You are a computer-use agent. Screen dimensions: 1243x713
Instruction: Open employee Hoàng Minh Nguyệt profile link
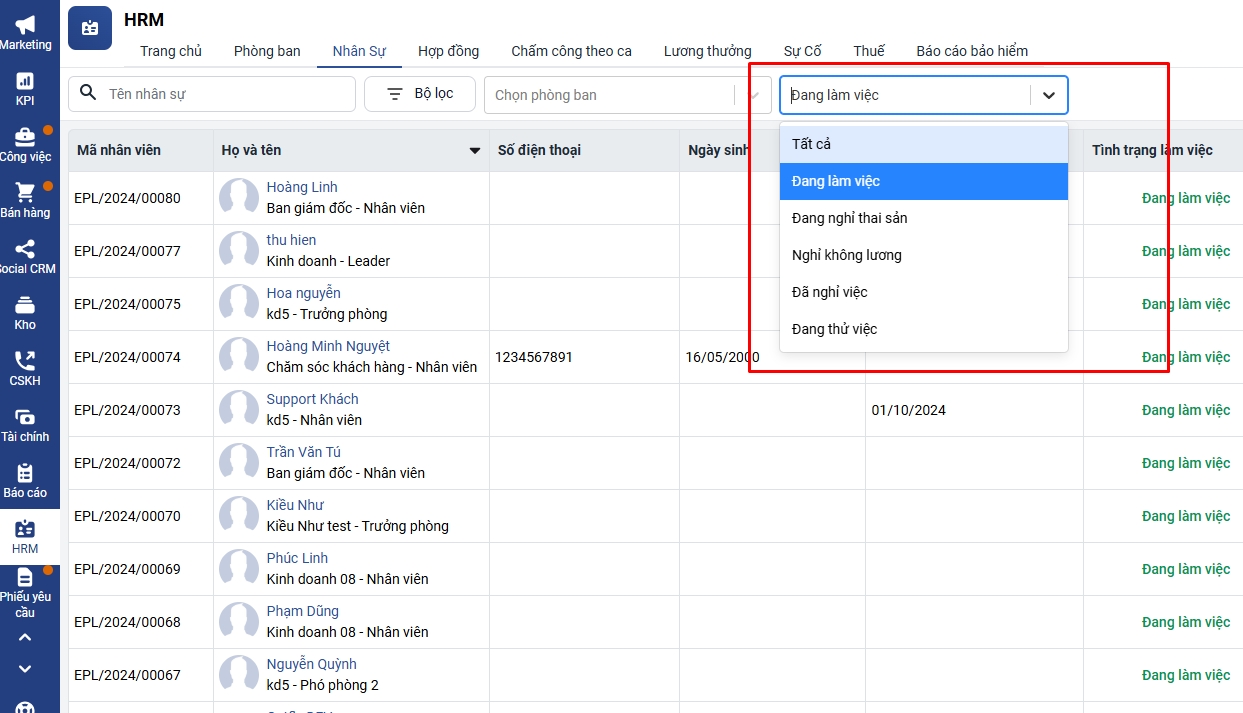click(328, 346)
